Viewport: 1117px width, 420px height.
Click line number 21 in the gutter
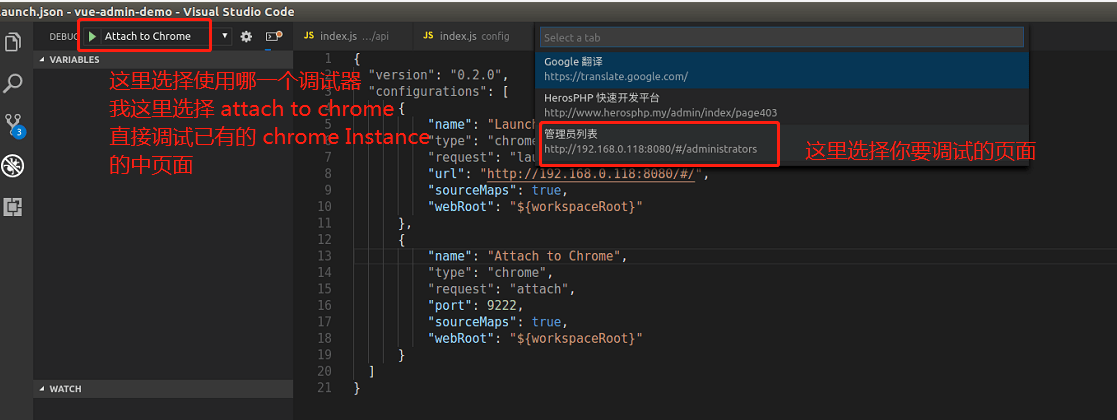[x=325, y=388]
